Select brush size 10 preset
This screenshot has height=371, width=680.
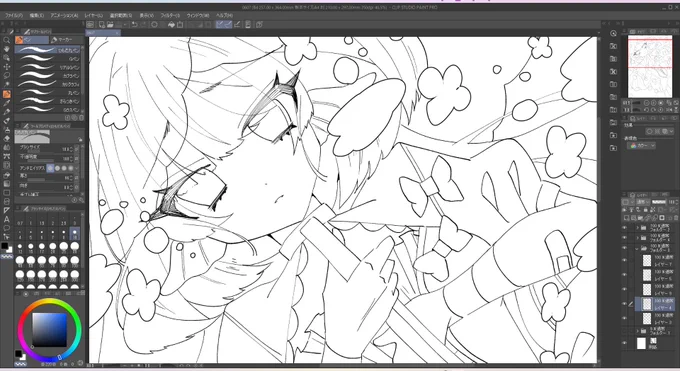pos(75,234)
